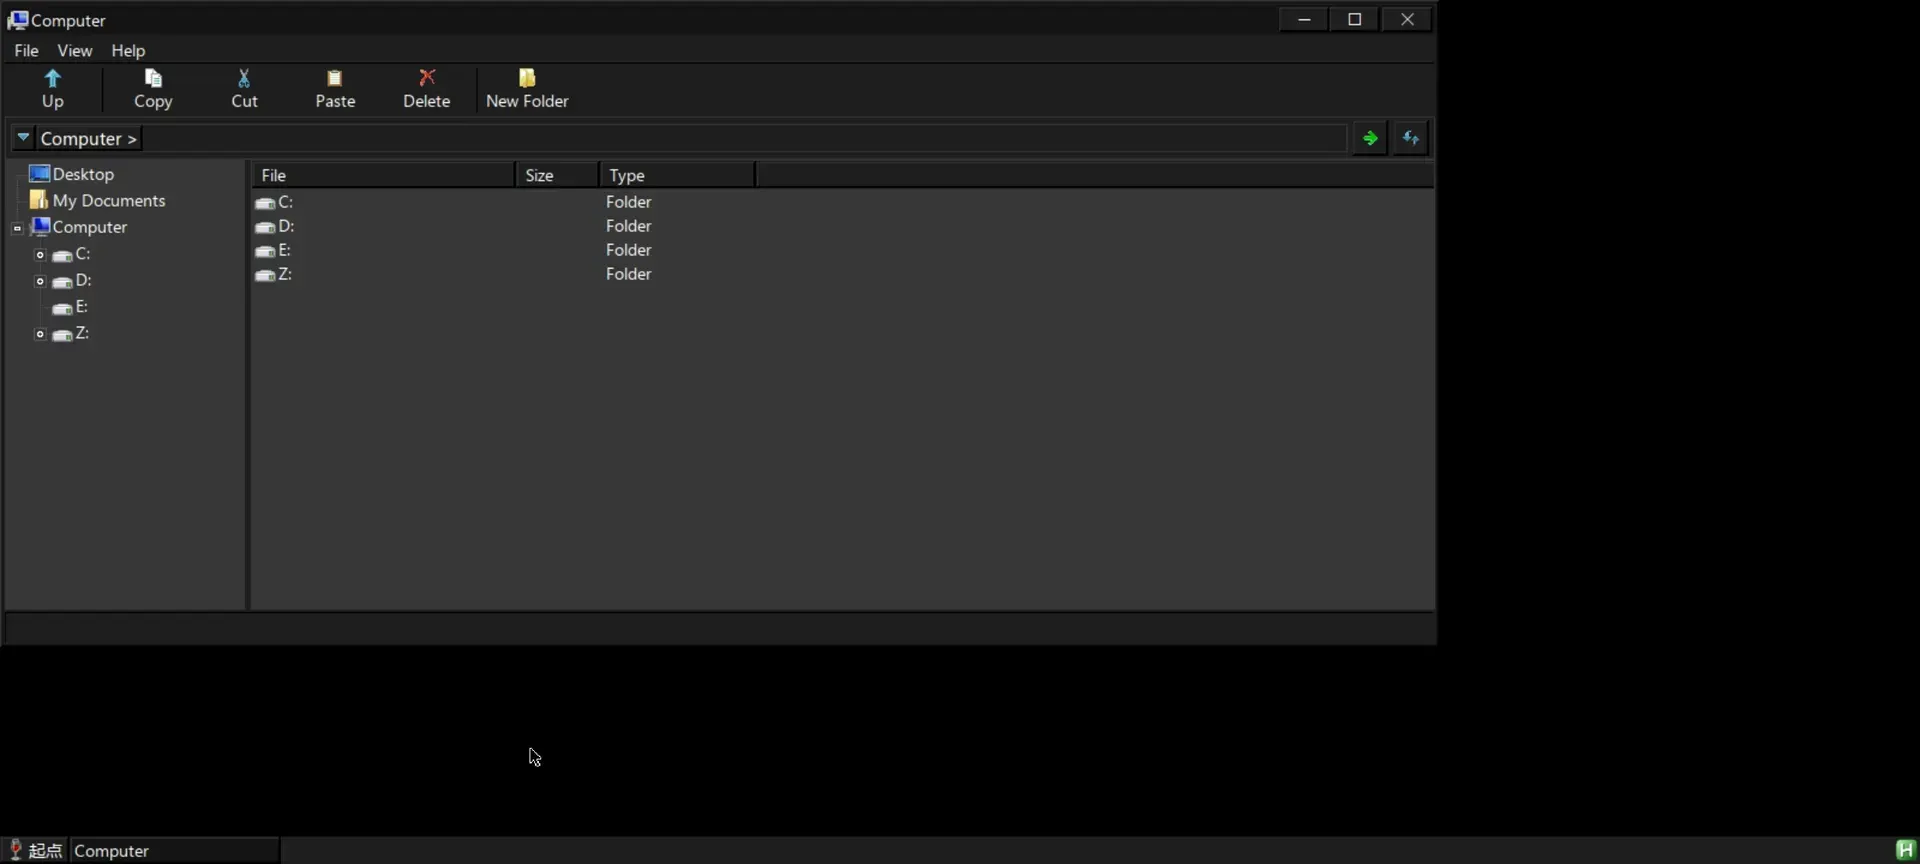
Task: Open the address bar dropdown arrow
Action: [x=23, y=137]
